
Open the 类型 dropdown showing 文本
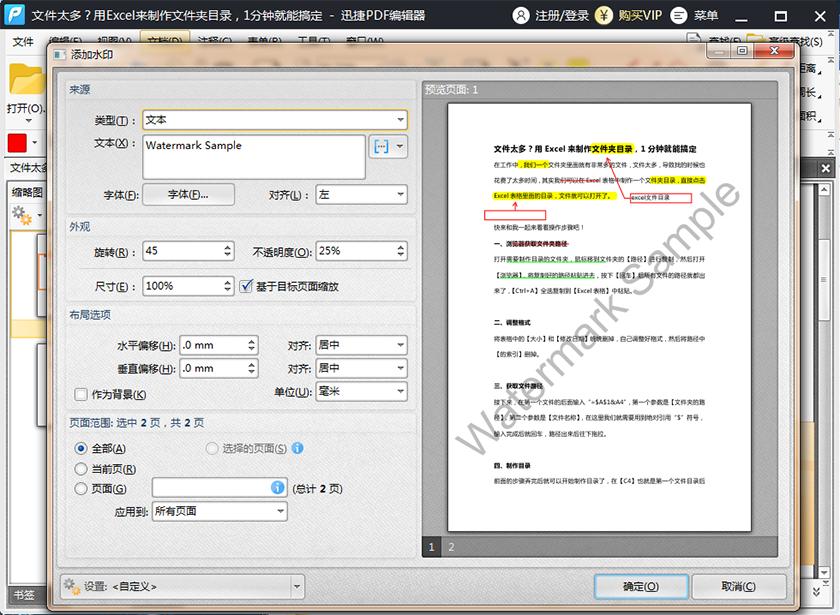click(x=277, y=119)
